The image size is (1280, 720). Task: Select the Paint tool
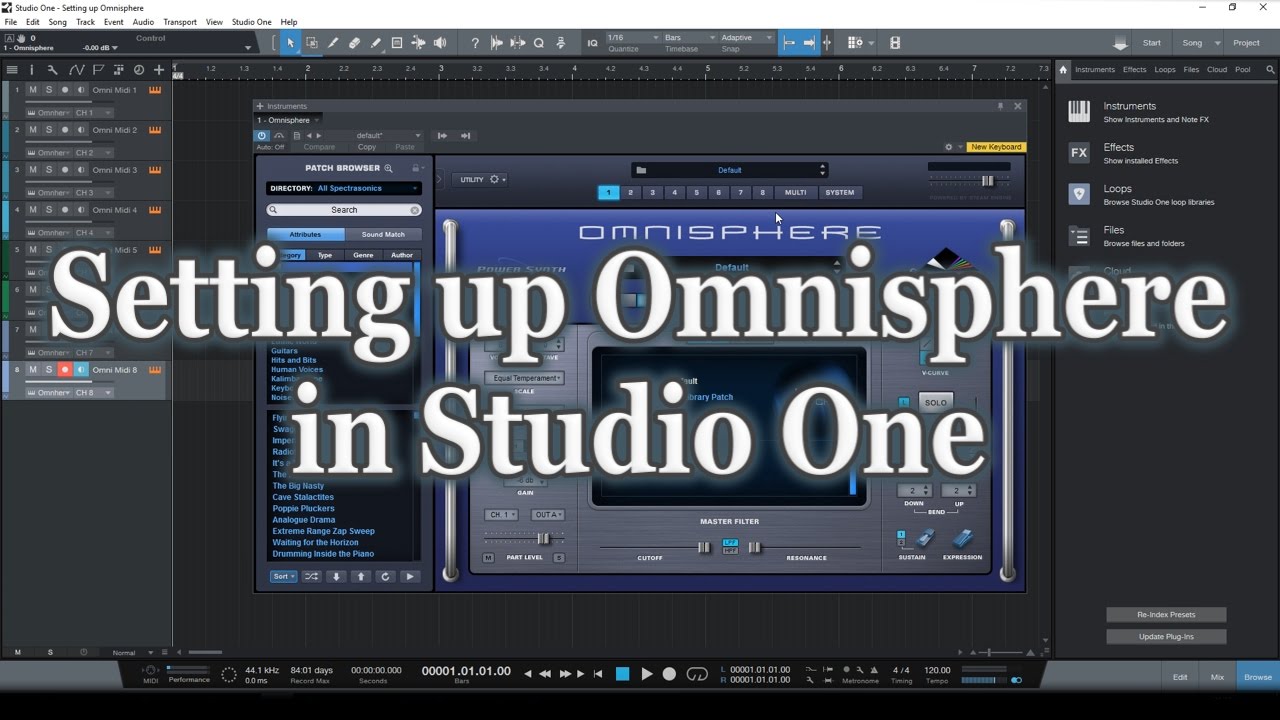[375, 43]
